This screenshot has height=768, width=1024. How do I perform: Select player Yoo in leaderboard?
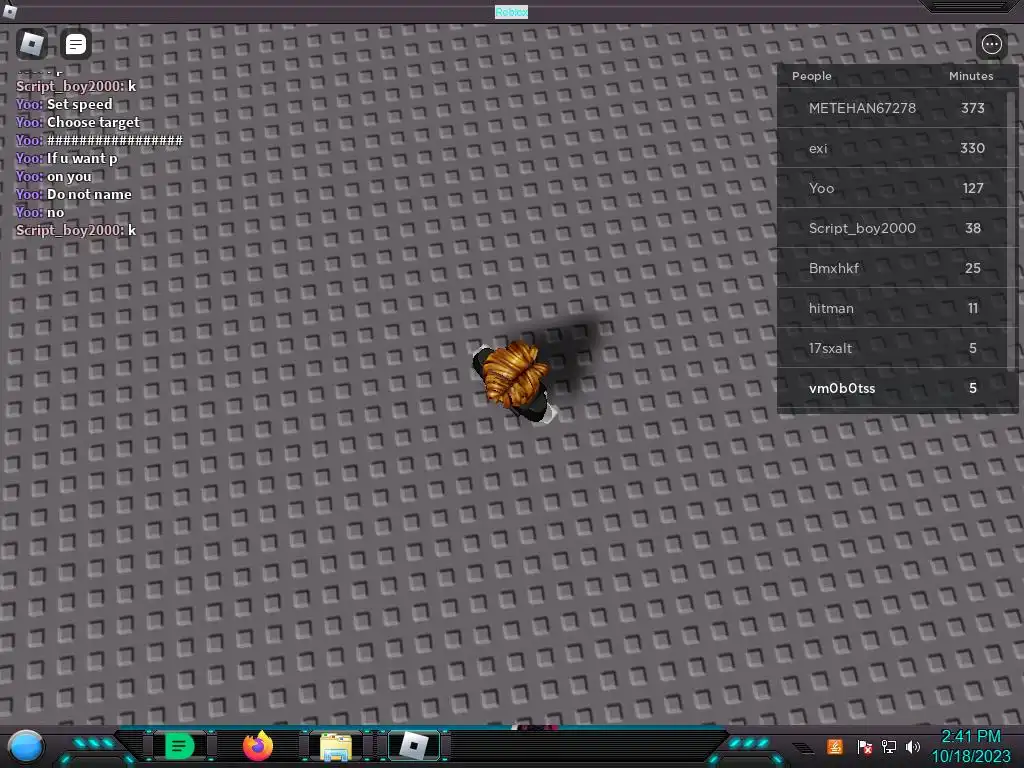(x=892, y=188)
